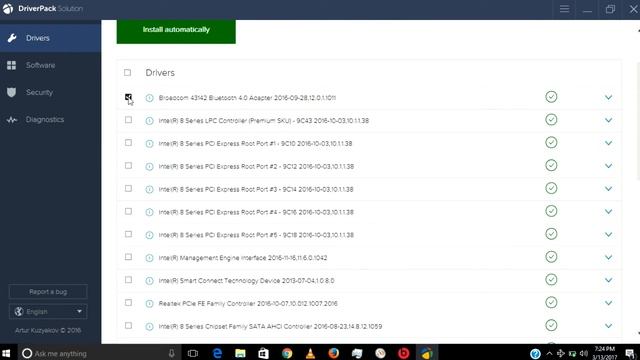Click status checkmark for Broadcom Bluetooth driver
640x360 pixels.
[551, 97]
